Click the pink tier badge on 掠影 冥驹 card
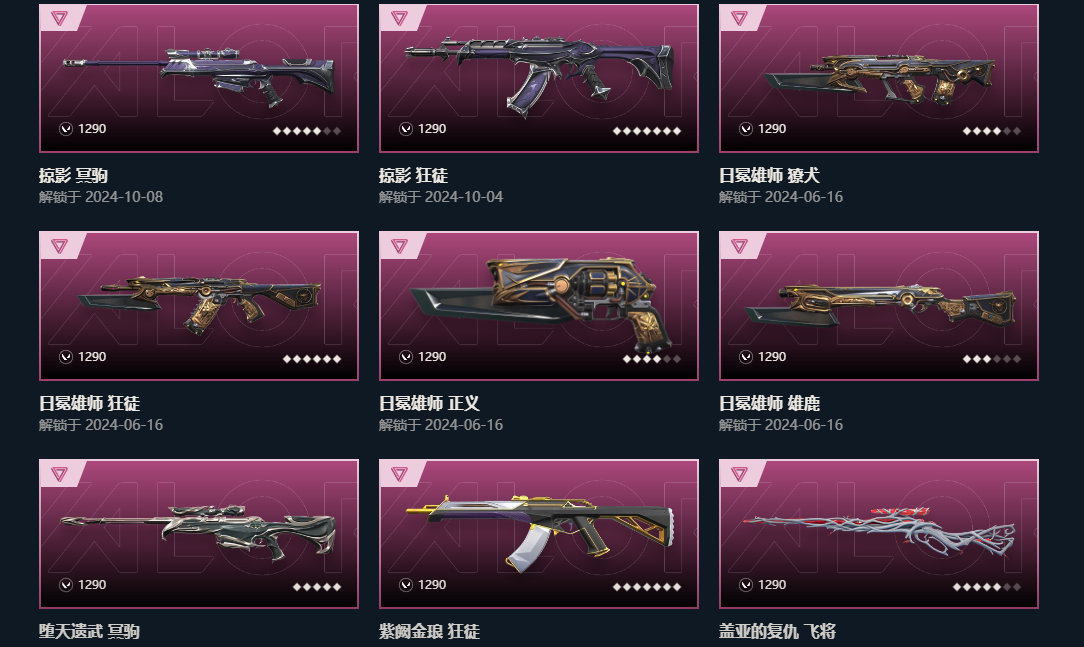1084x647 pixels. click(x=59, y=18)
